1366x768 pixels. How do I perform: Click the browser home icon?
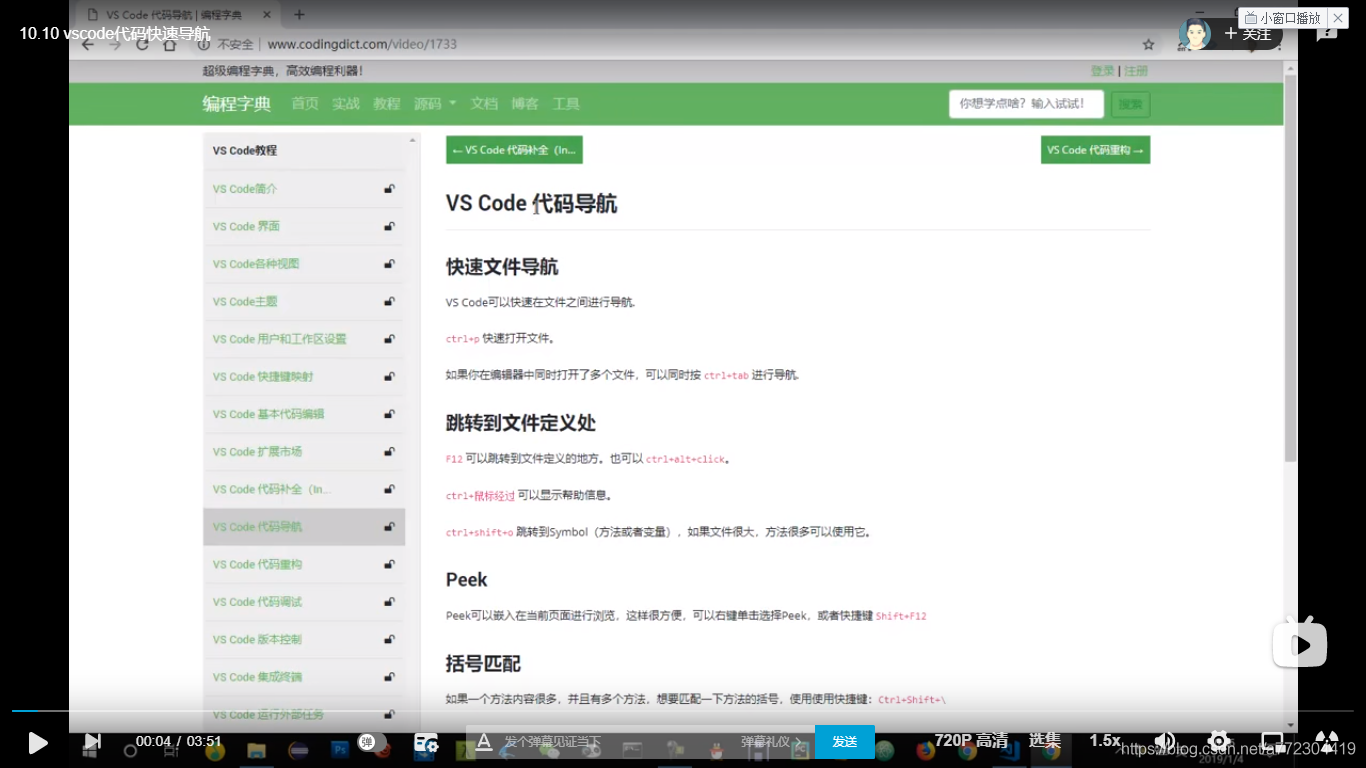click(x=170, y=44)
